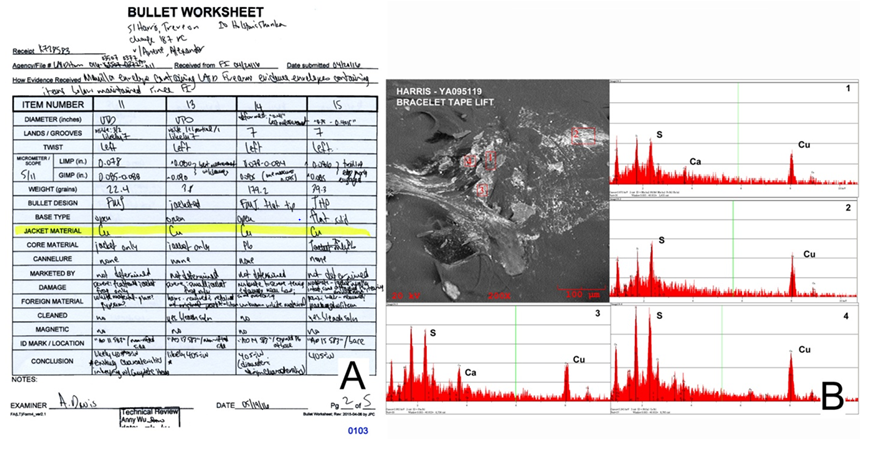Click the NOTES: label below table
The height and width of the screenshot is (455, 895).
coord(25,380)
